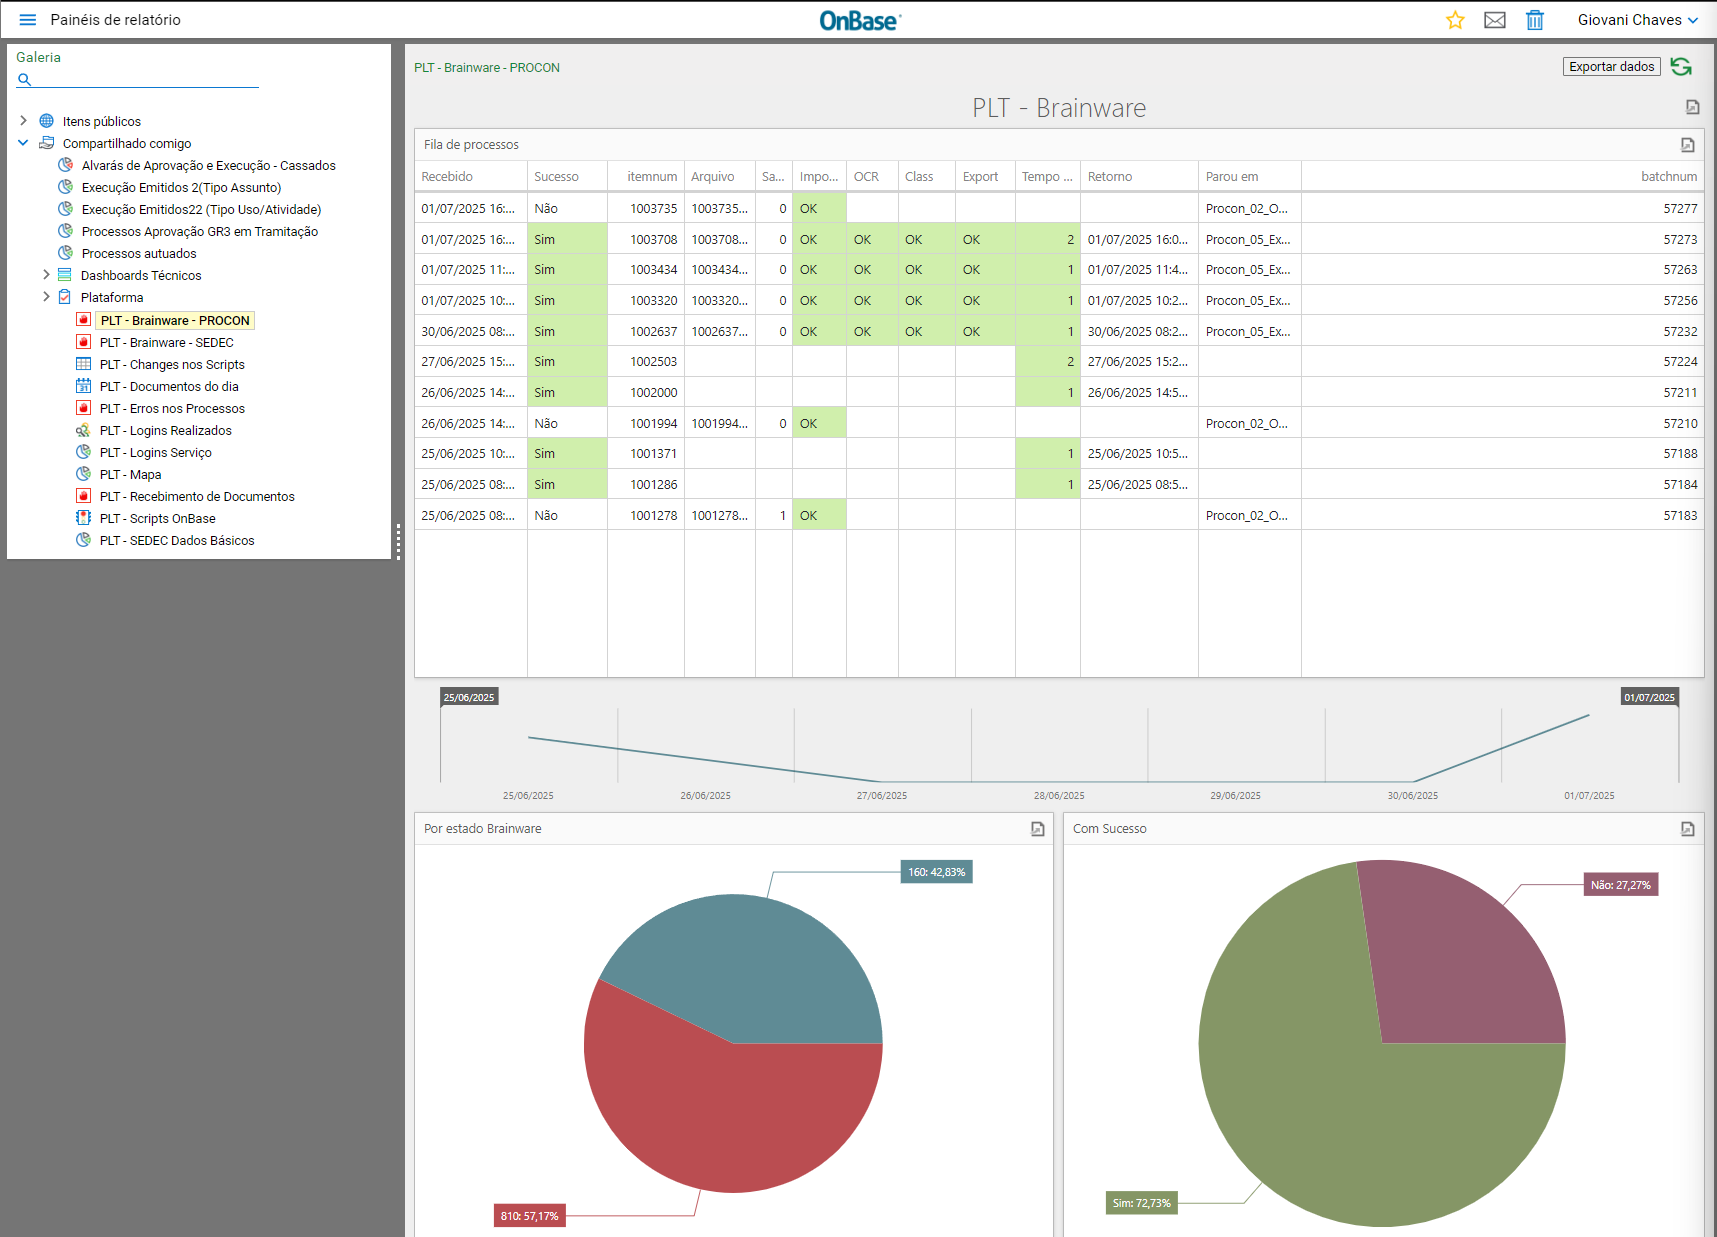Expand Plataforma folder arrow
Image resolution: width=1717 pixels, height=1237 pixels.
(x=46, y=297)
